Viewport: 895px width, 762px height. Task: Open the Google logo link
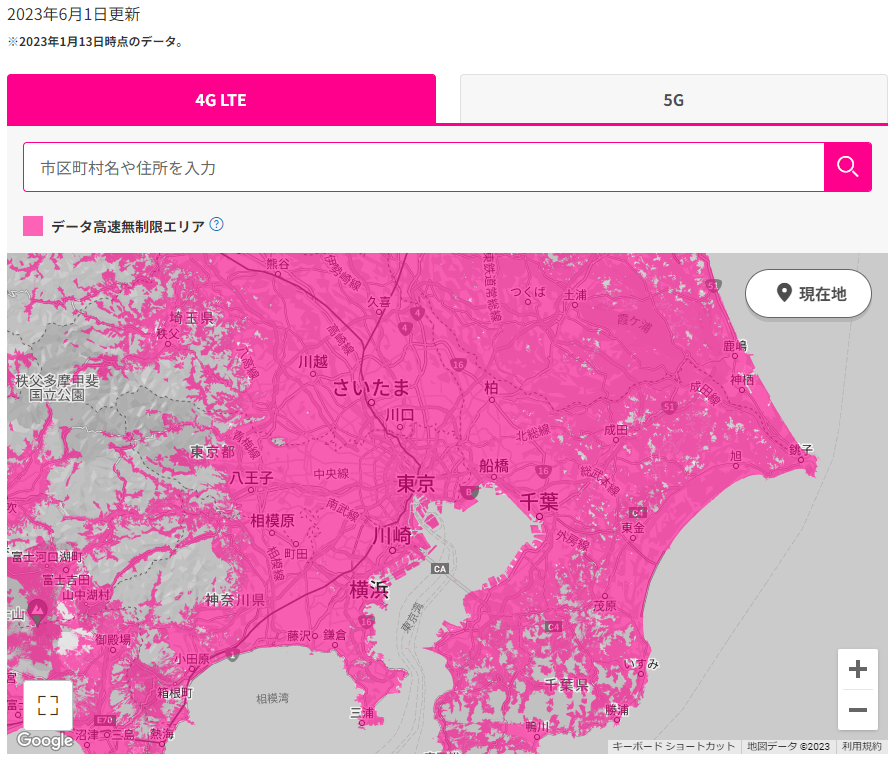click(x=45, y=740)
